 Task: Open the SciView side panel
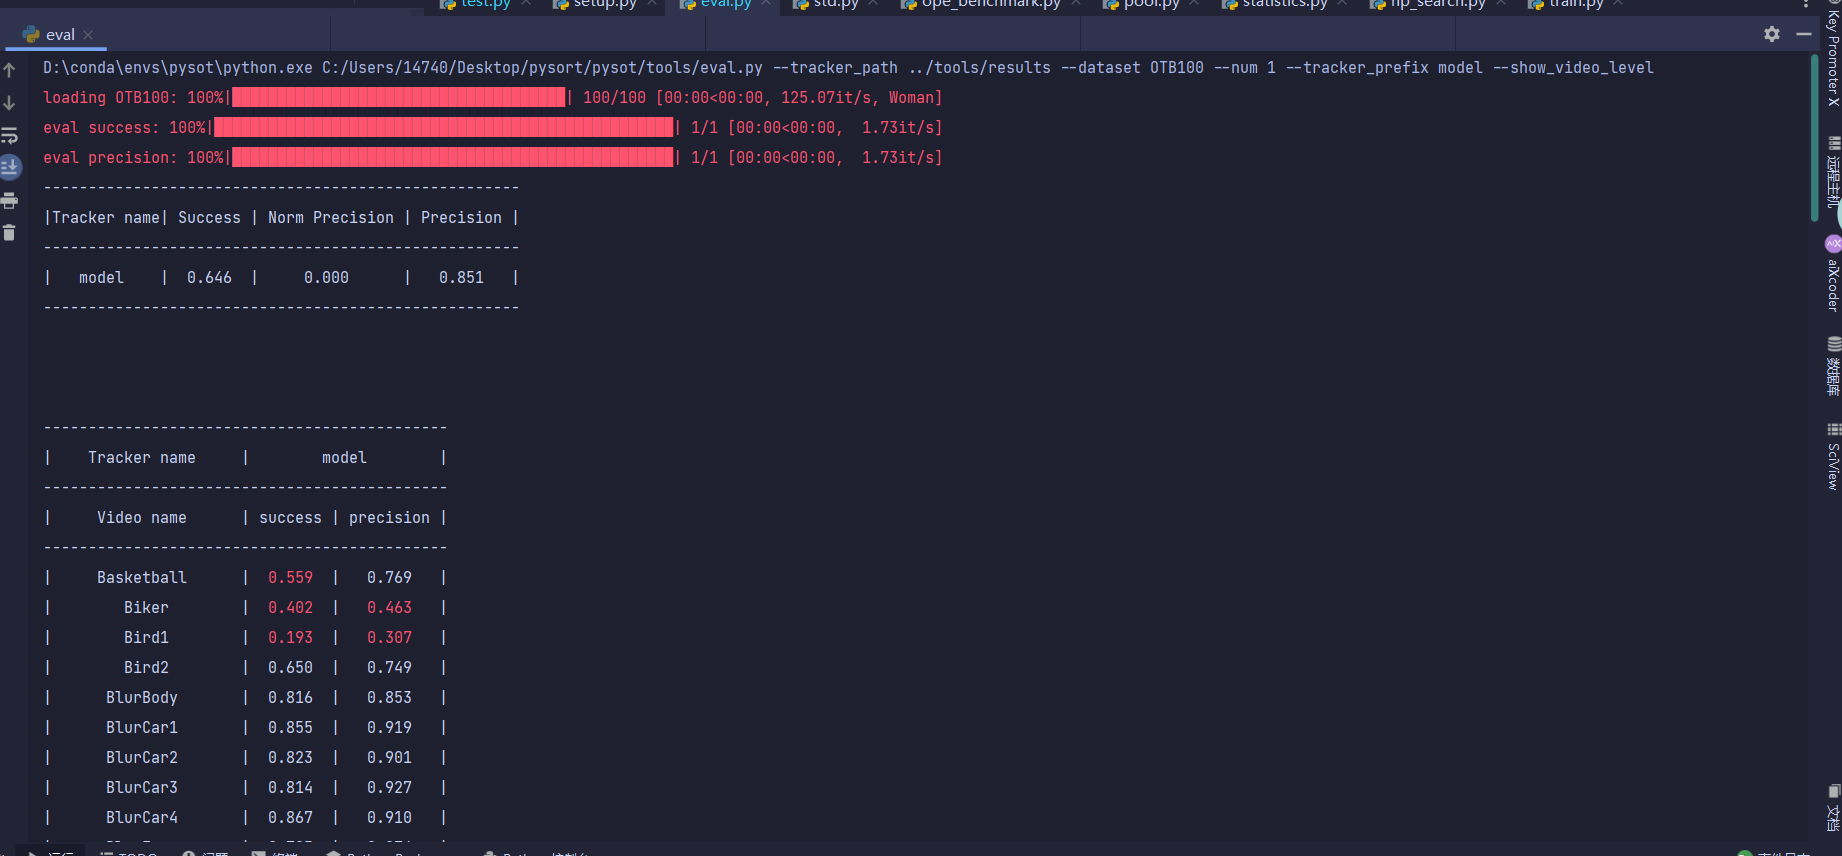click(x=1833, y=456)
